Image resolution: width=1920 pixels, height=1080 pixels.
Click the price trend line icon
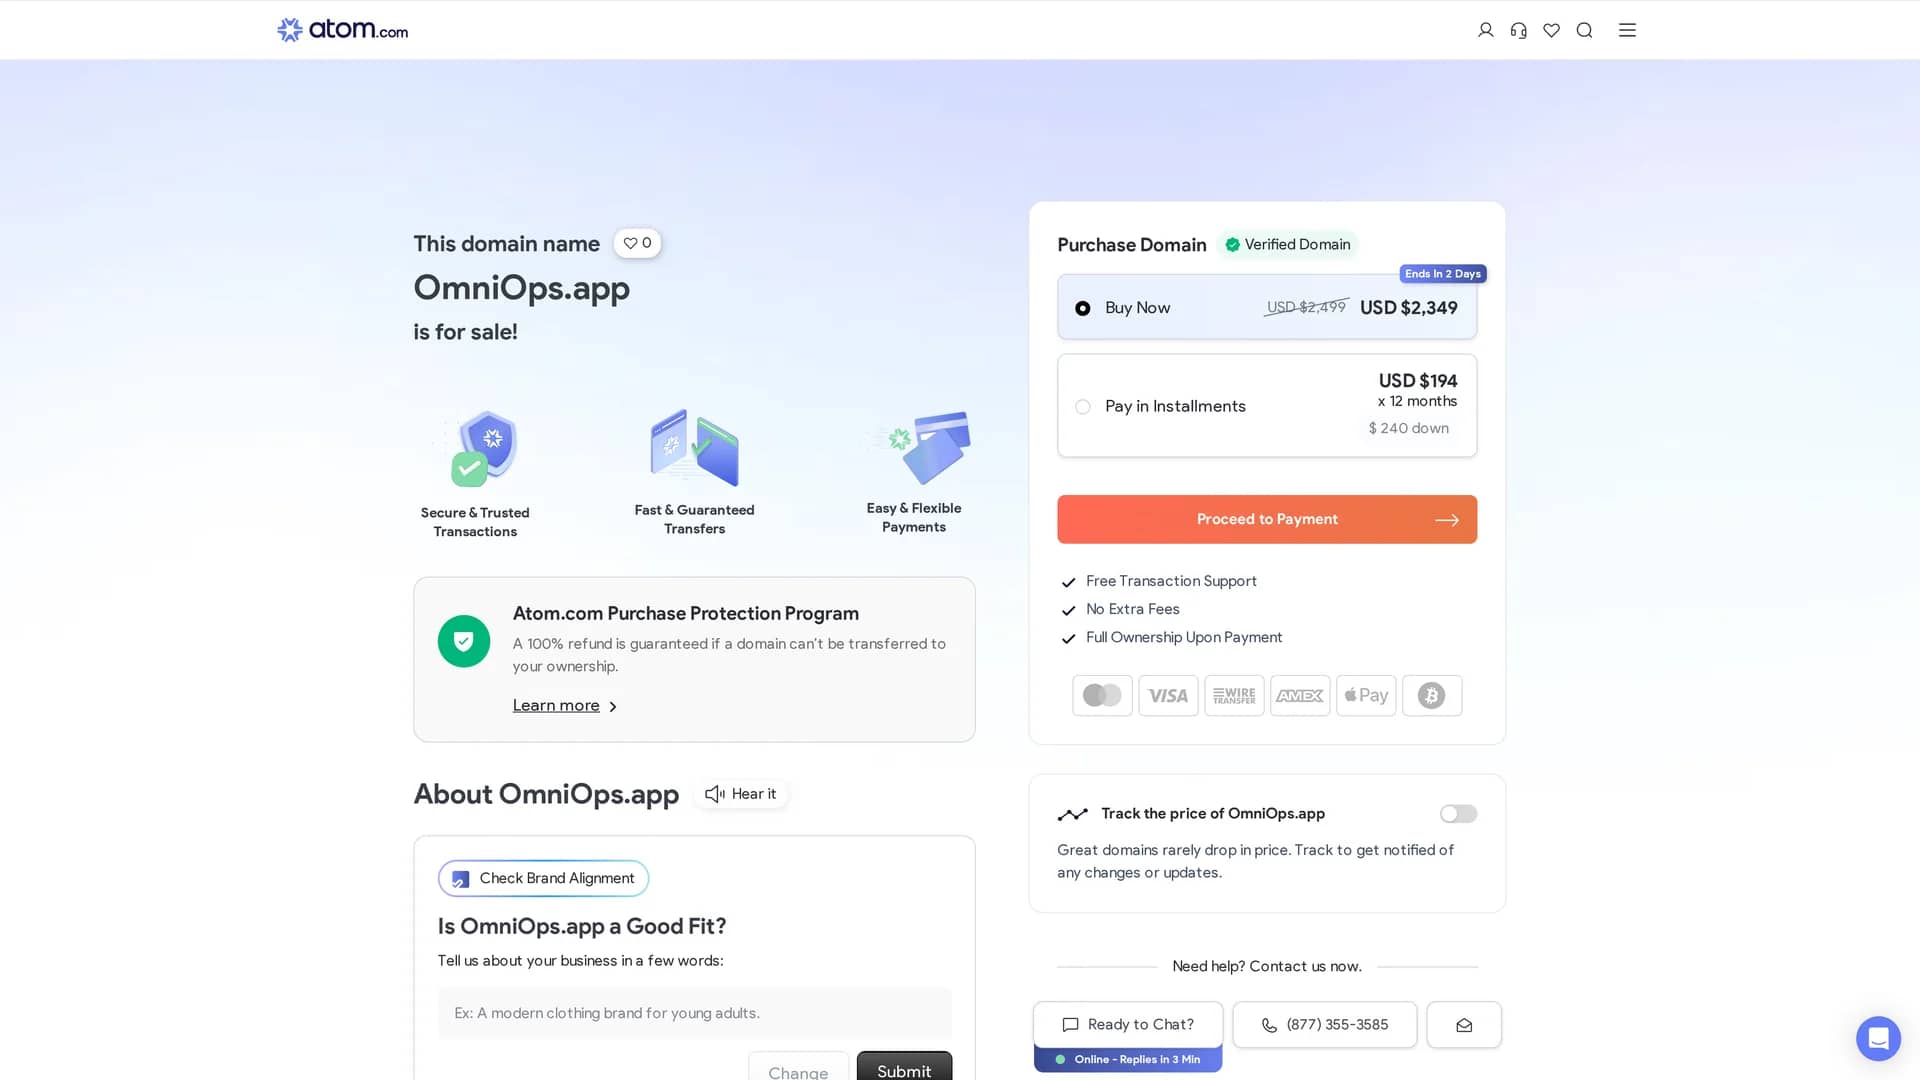pos(1072,814)
